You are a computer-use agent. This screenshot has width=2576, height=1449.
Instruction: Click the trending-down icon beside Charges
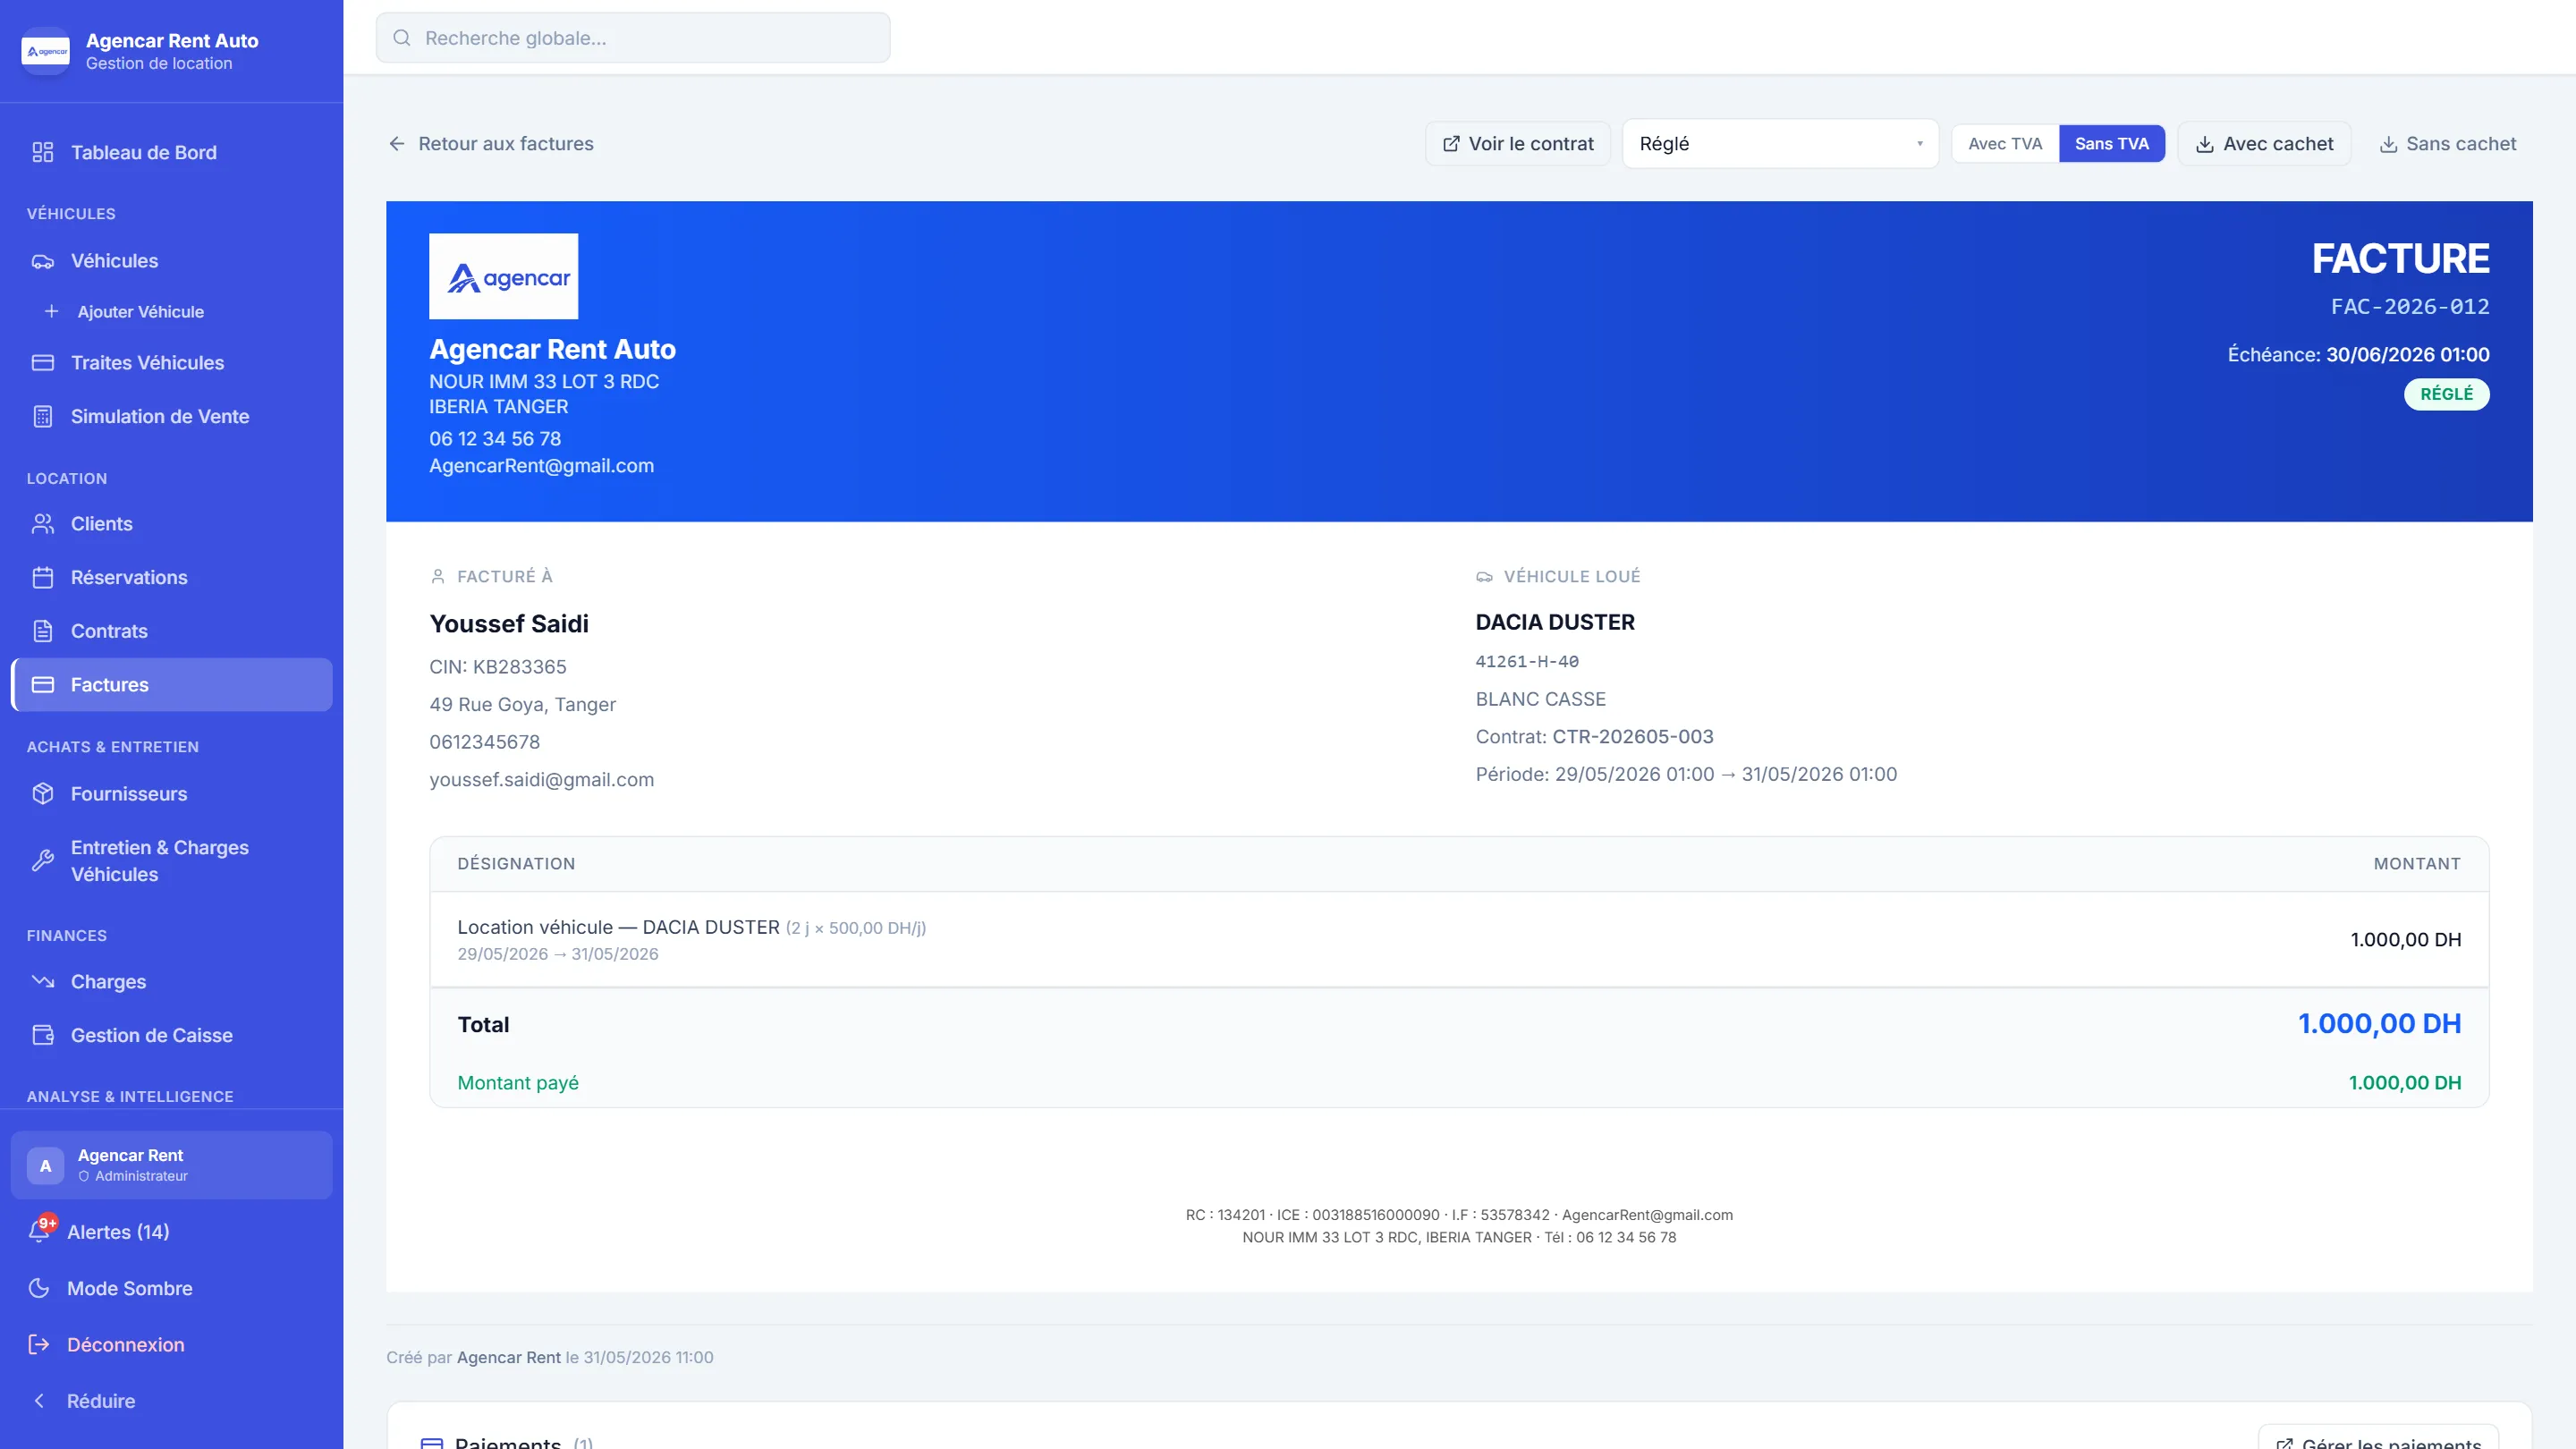pos(42,982)
